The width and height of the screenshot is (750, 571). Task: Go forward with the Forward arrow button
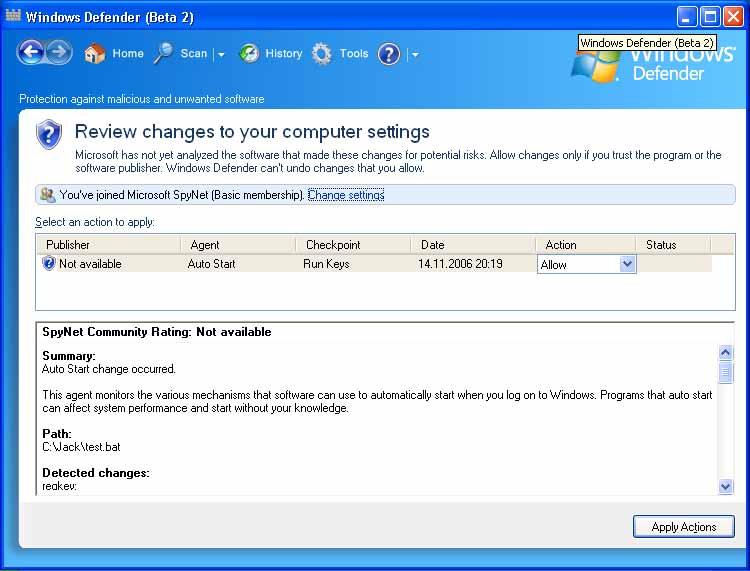59,52
